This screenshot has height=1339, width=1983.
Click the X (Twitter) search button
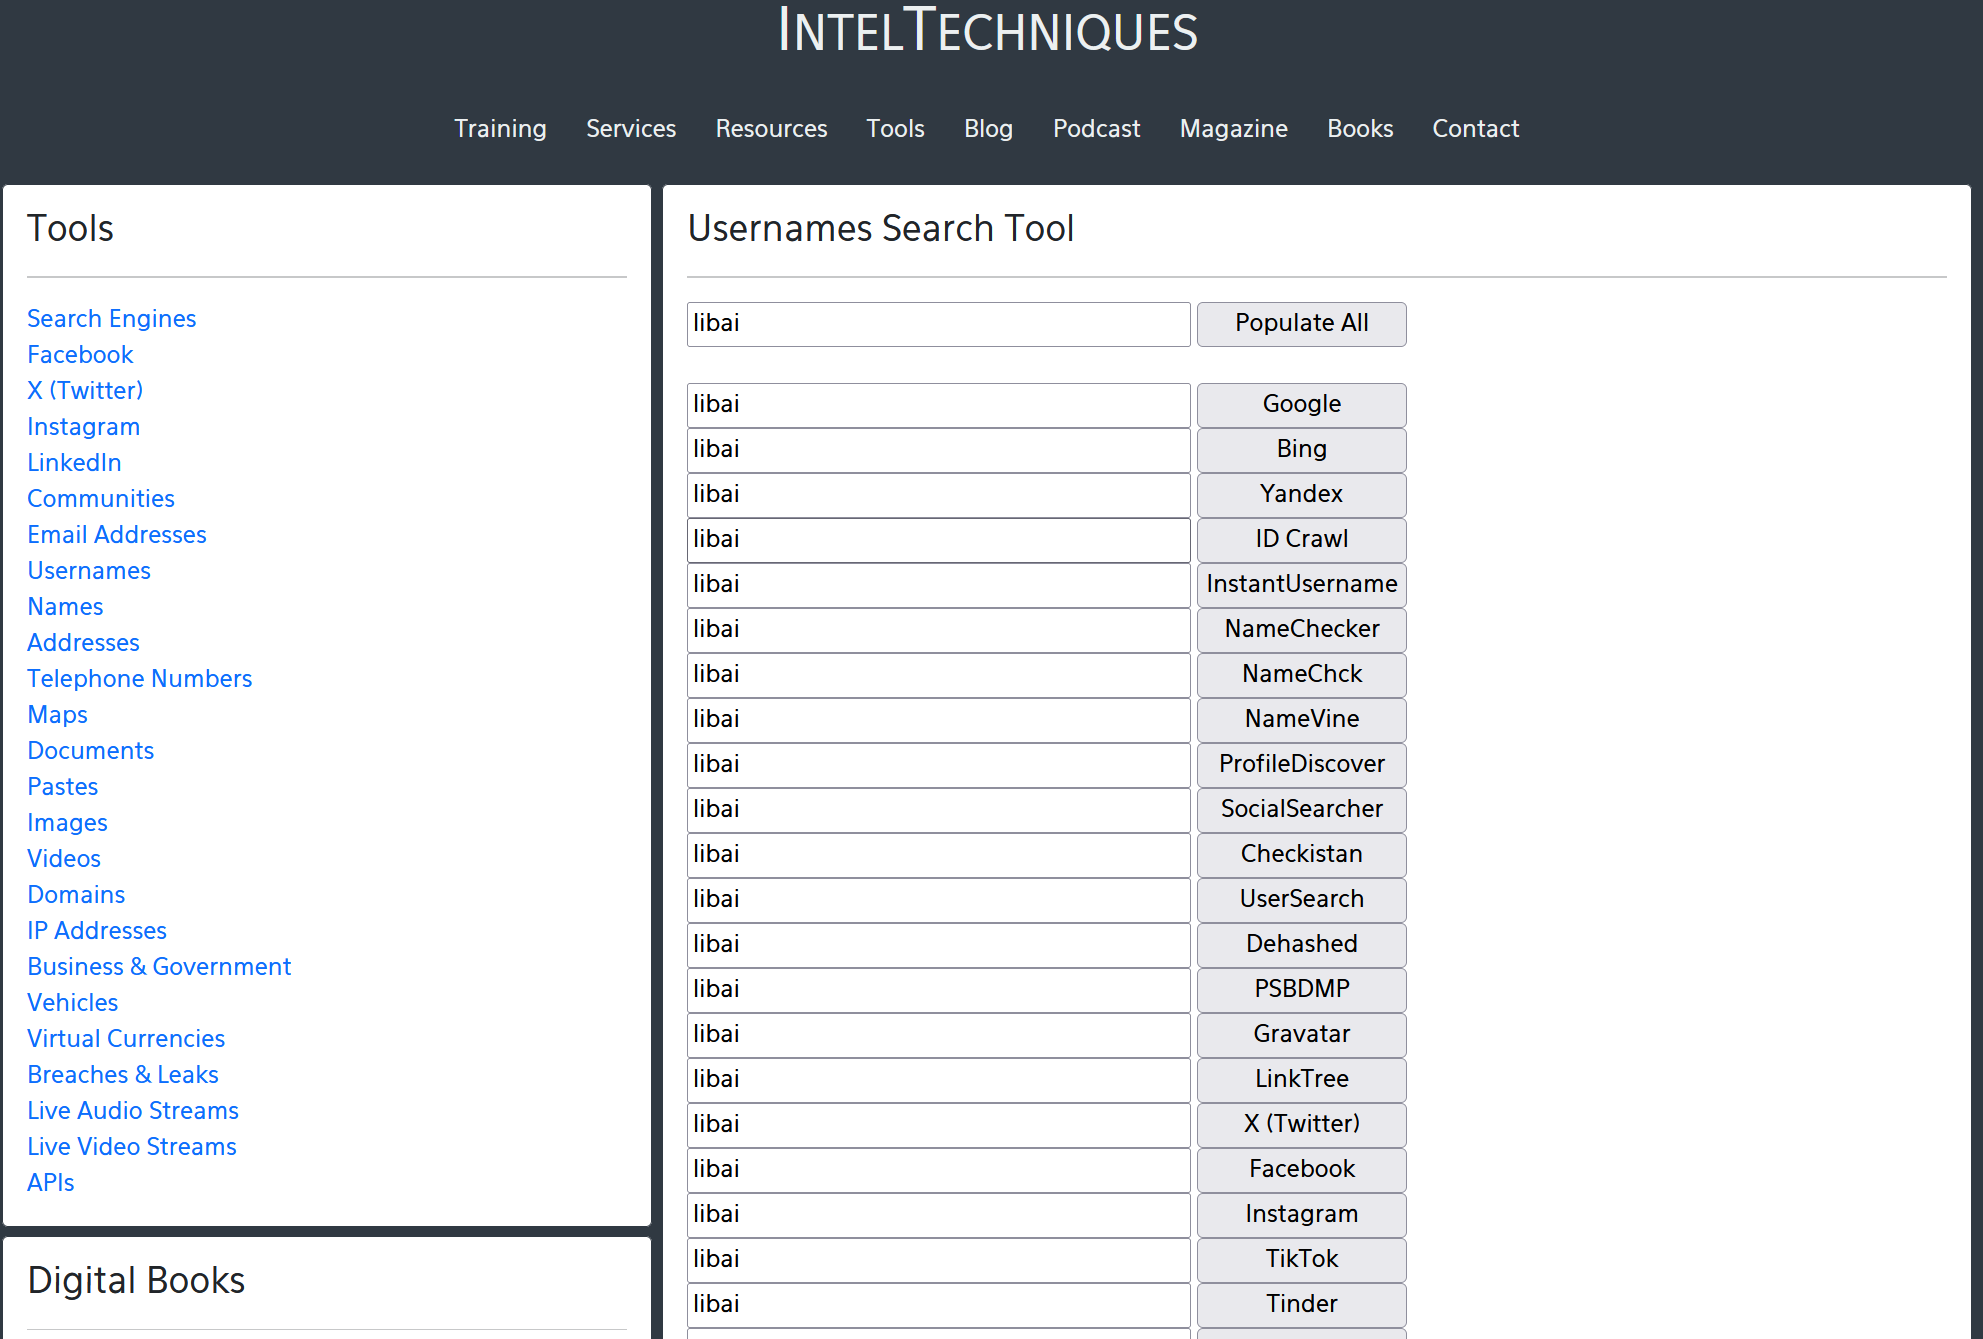1301,1125
